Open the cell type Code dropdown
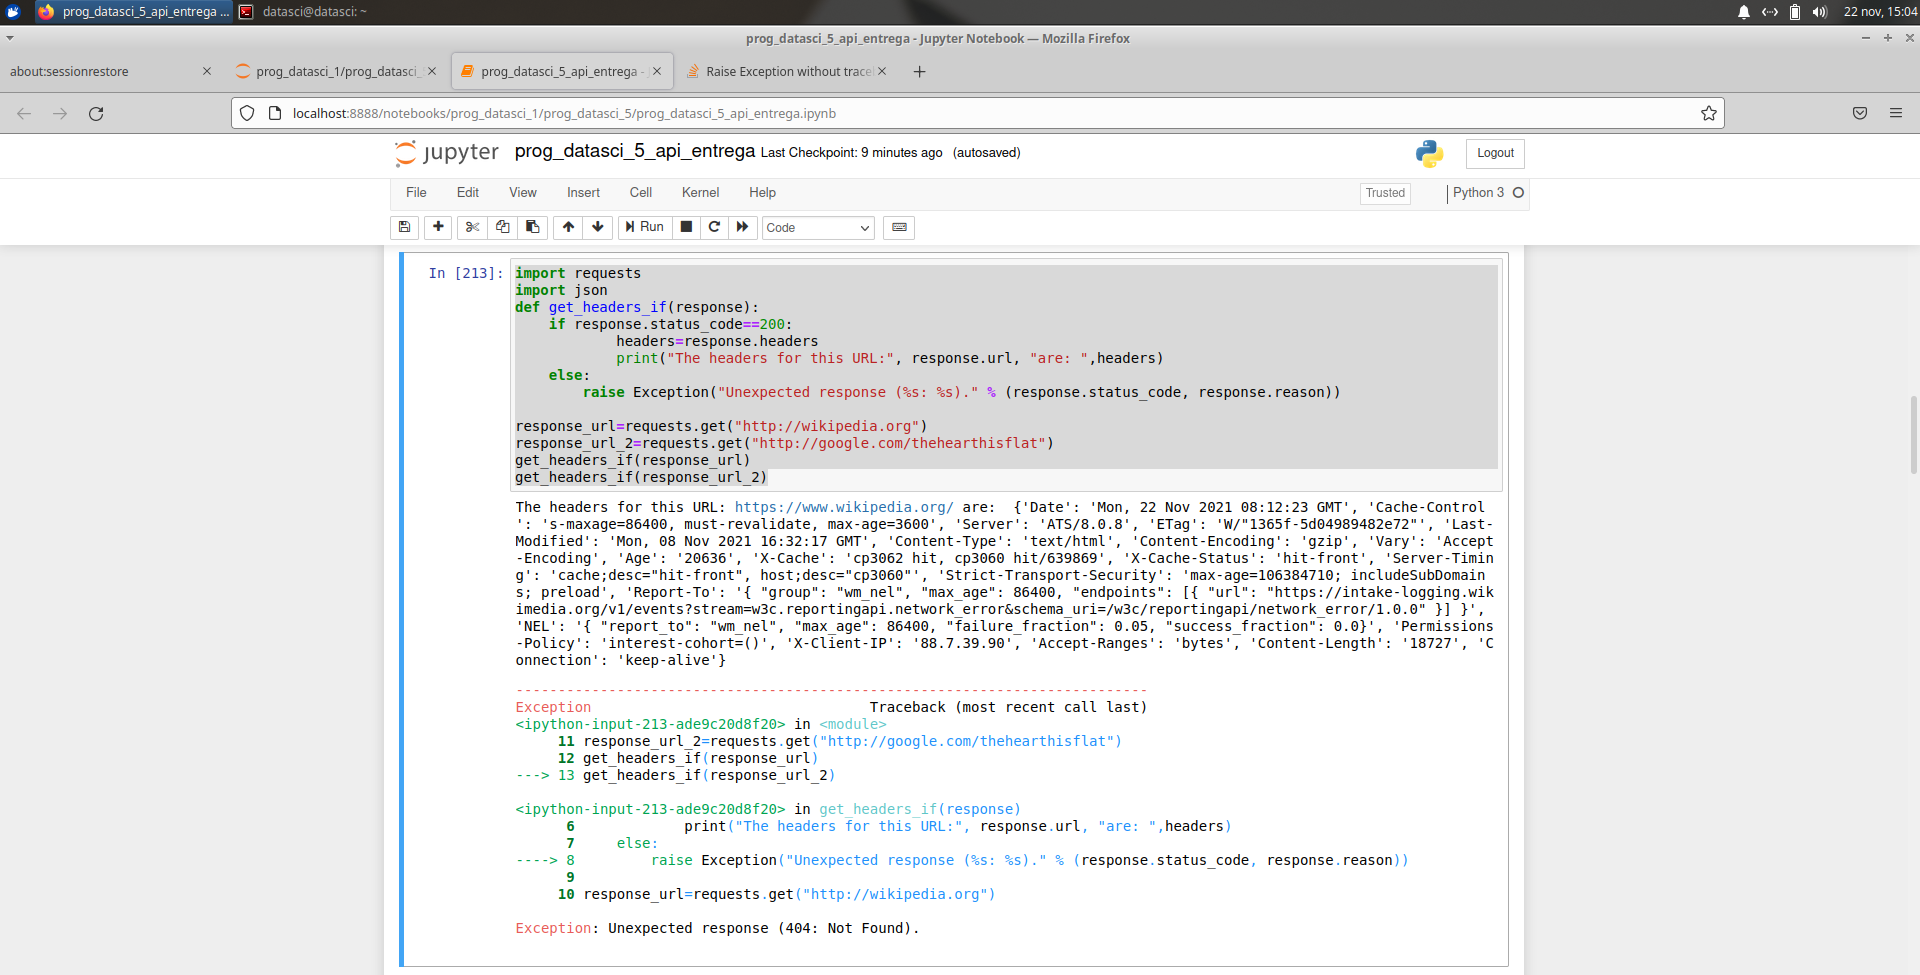The width and height of the screenshot is (1920, 975). click(818, 228)
